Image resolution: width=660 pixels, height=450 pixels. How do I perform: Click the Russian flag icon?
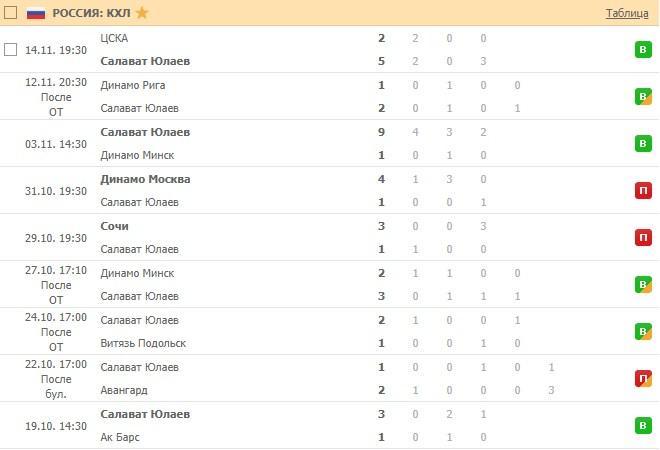tap(36, 13)
